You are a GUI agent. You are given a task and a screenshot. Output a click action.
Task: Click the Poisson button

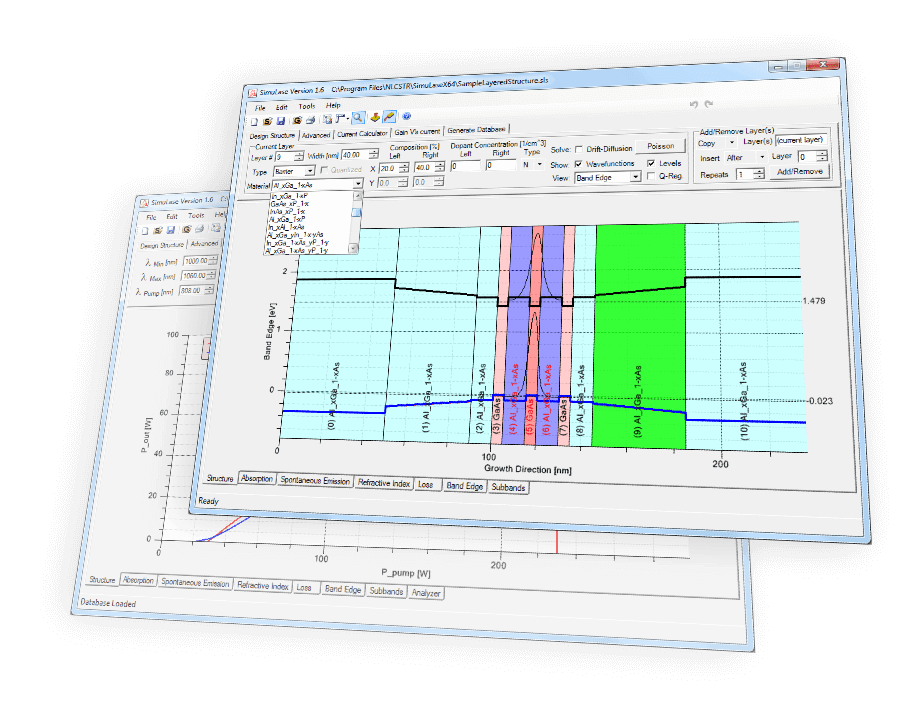660,146
